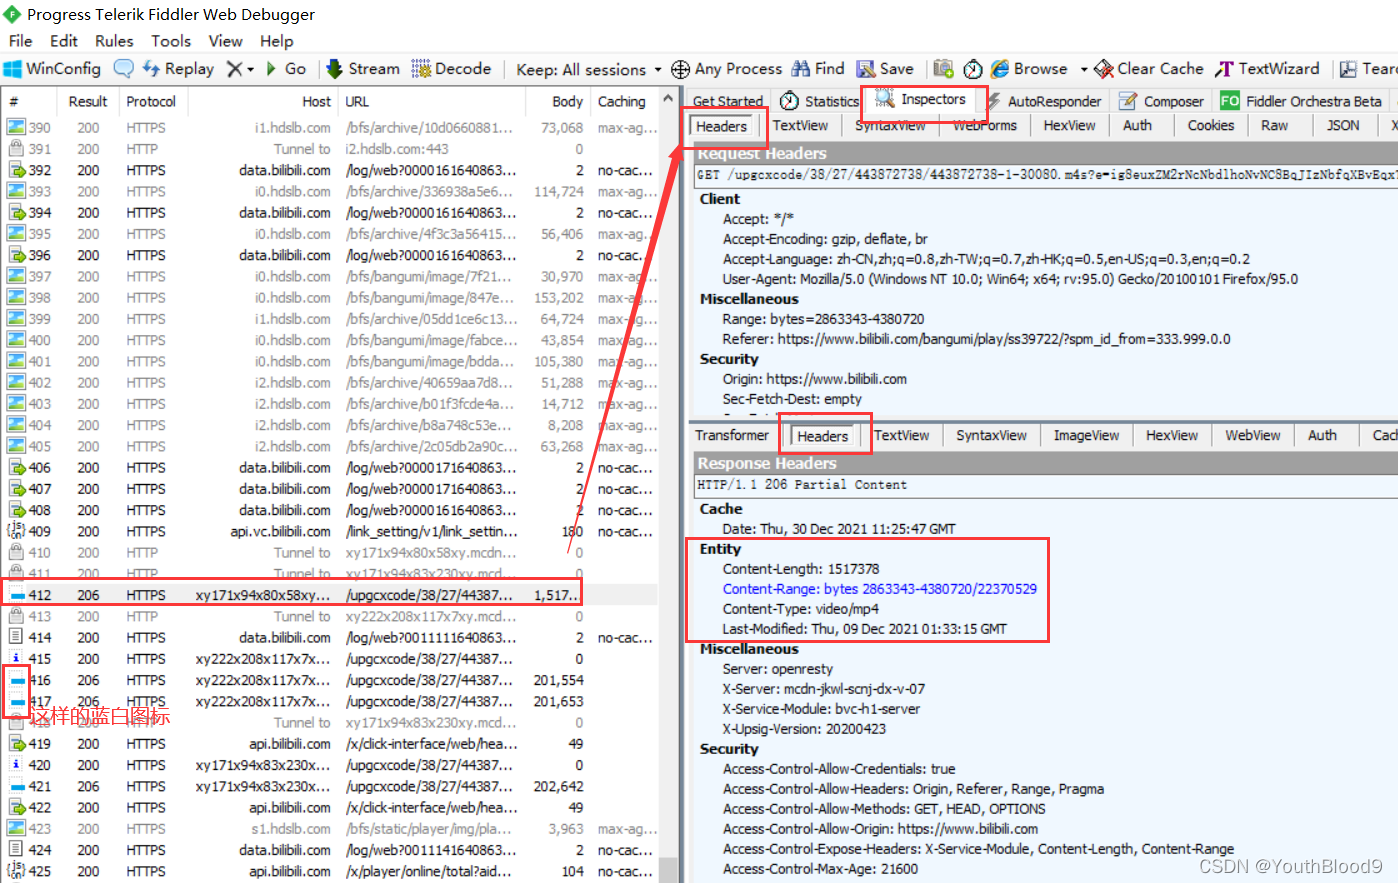
Task: Select the response WebView tab
Action: [x=1252, y=435]
